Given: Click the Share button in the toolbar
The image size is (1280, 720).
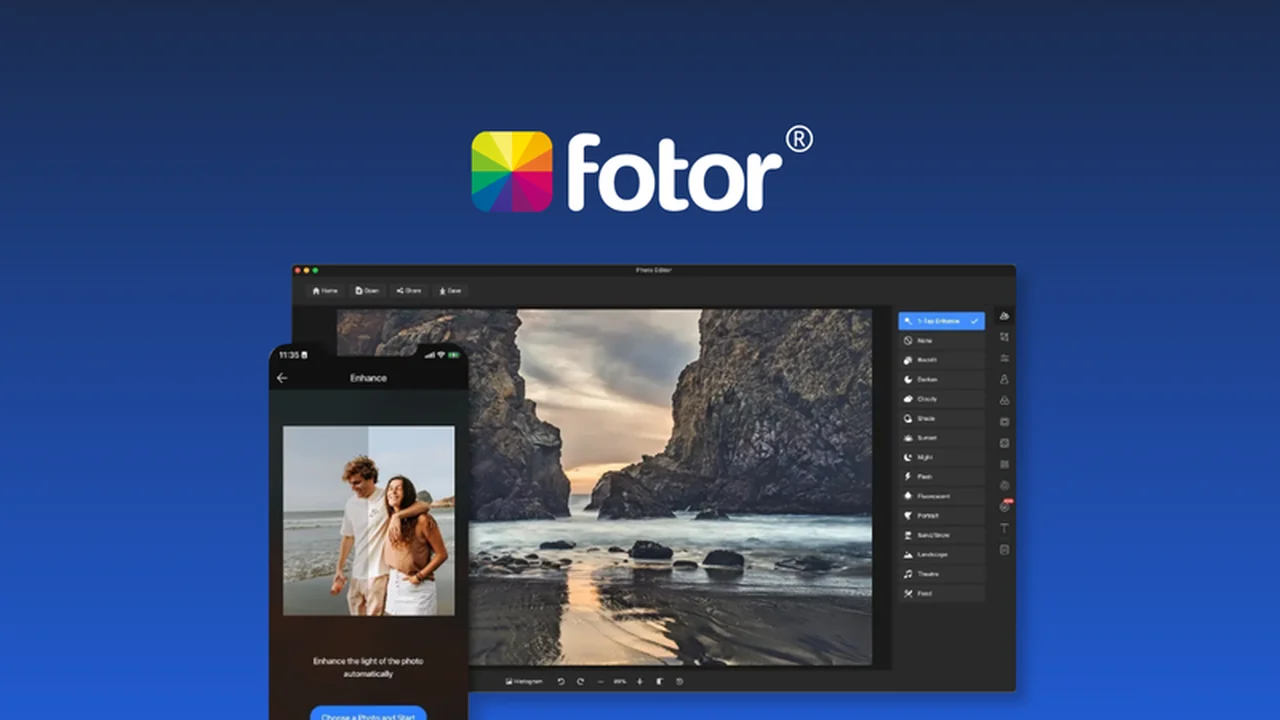Looking at the screenshot, I should tap(408, 291).
